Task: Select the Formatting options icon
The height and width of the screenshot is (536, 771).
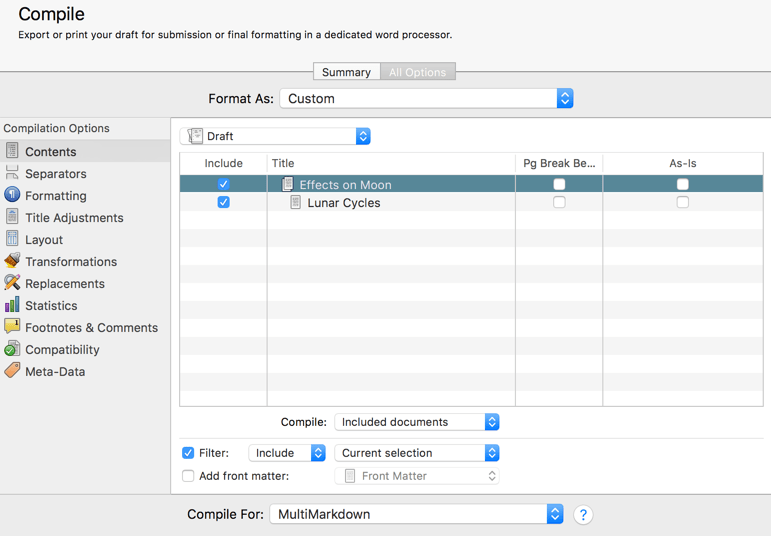Action: [12, 195]
